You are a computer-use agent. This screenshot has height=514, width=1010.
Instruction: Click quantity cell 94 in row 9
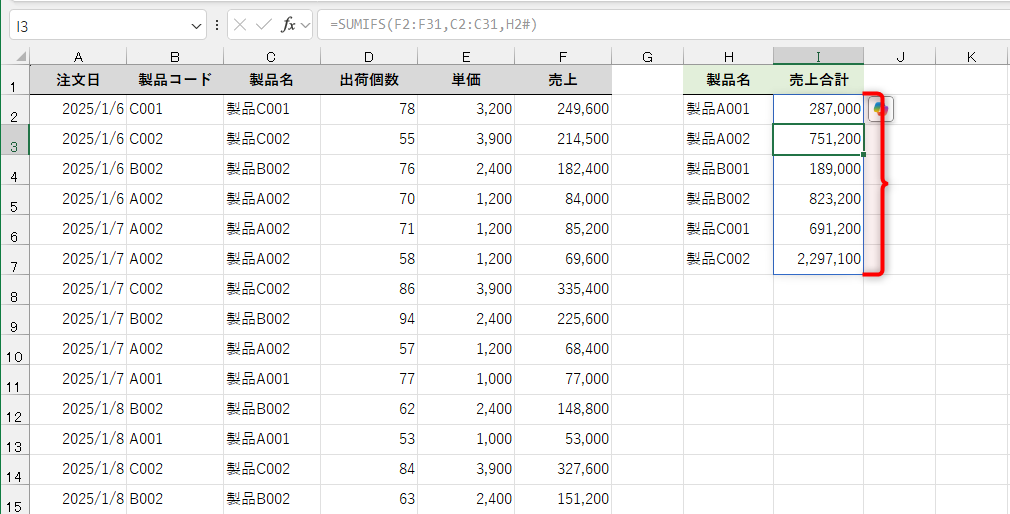coord(369,319)
